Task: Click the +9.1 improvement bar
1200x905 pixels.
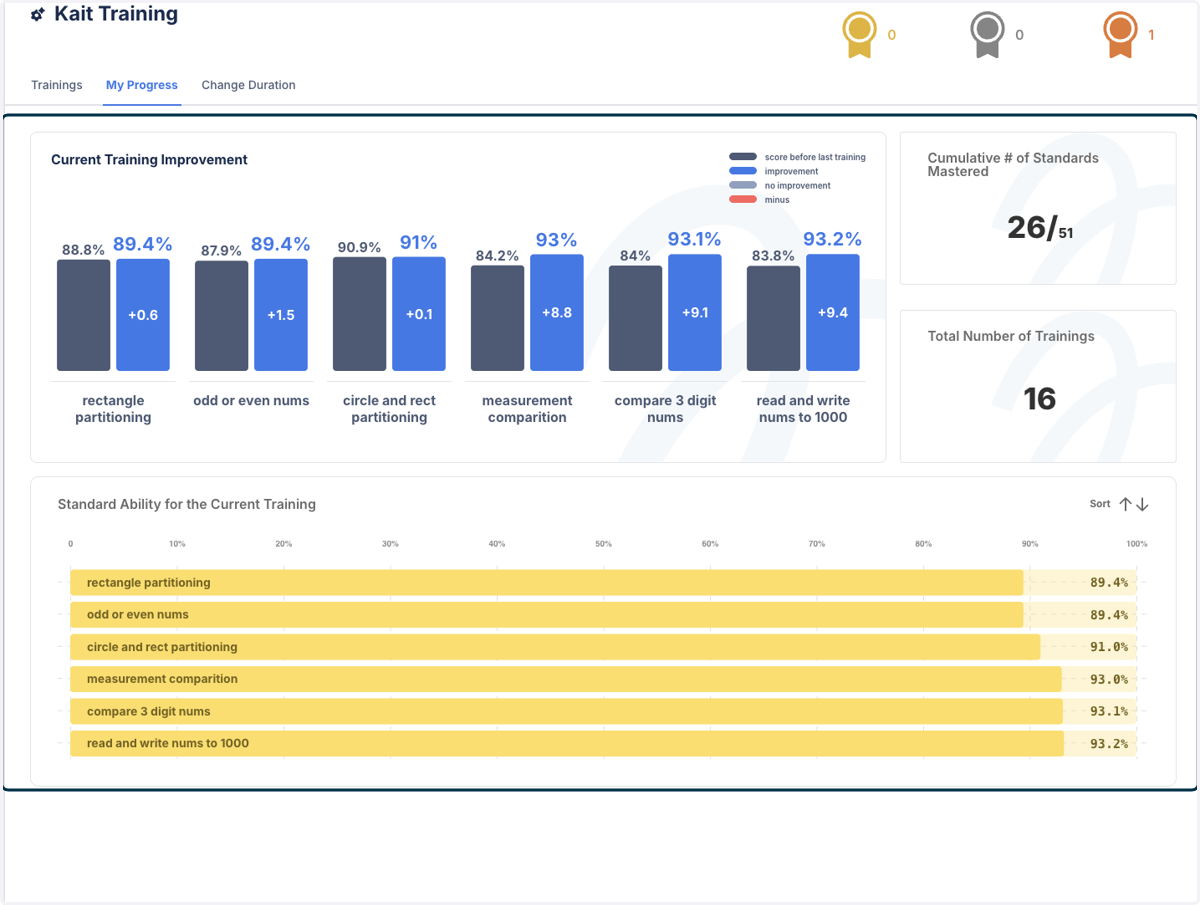Action: [695, 313]
